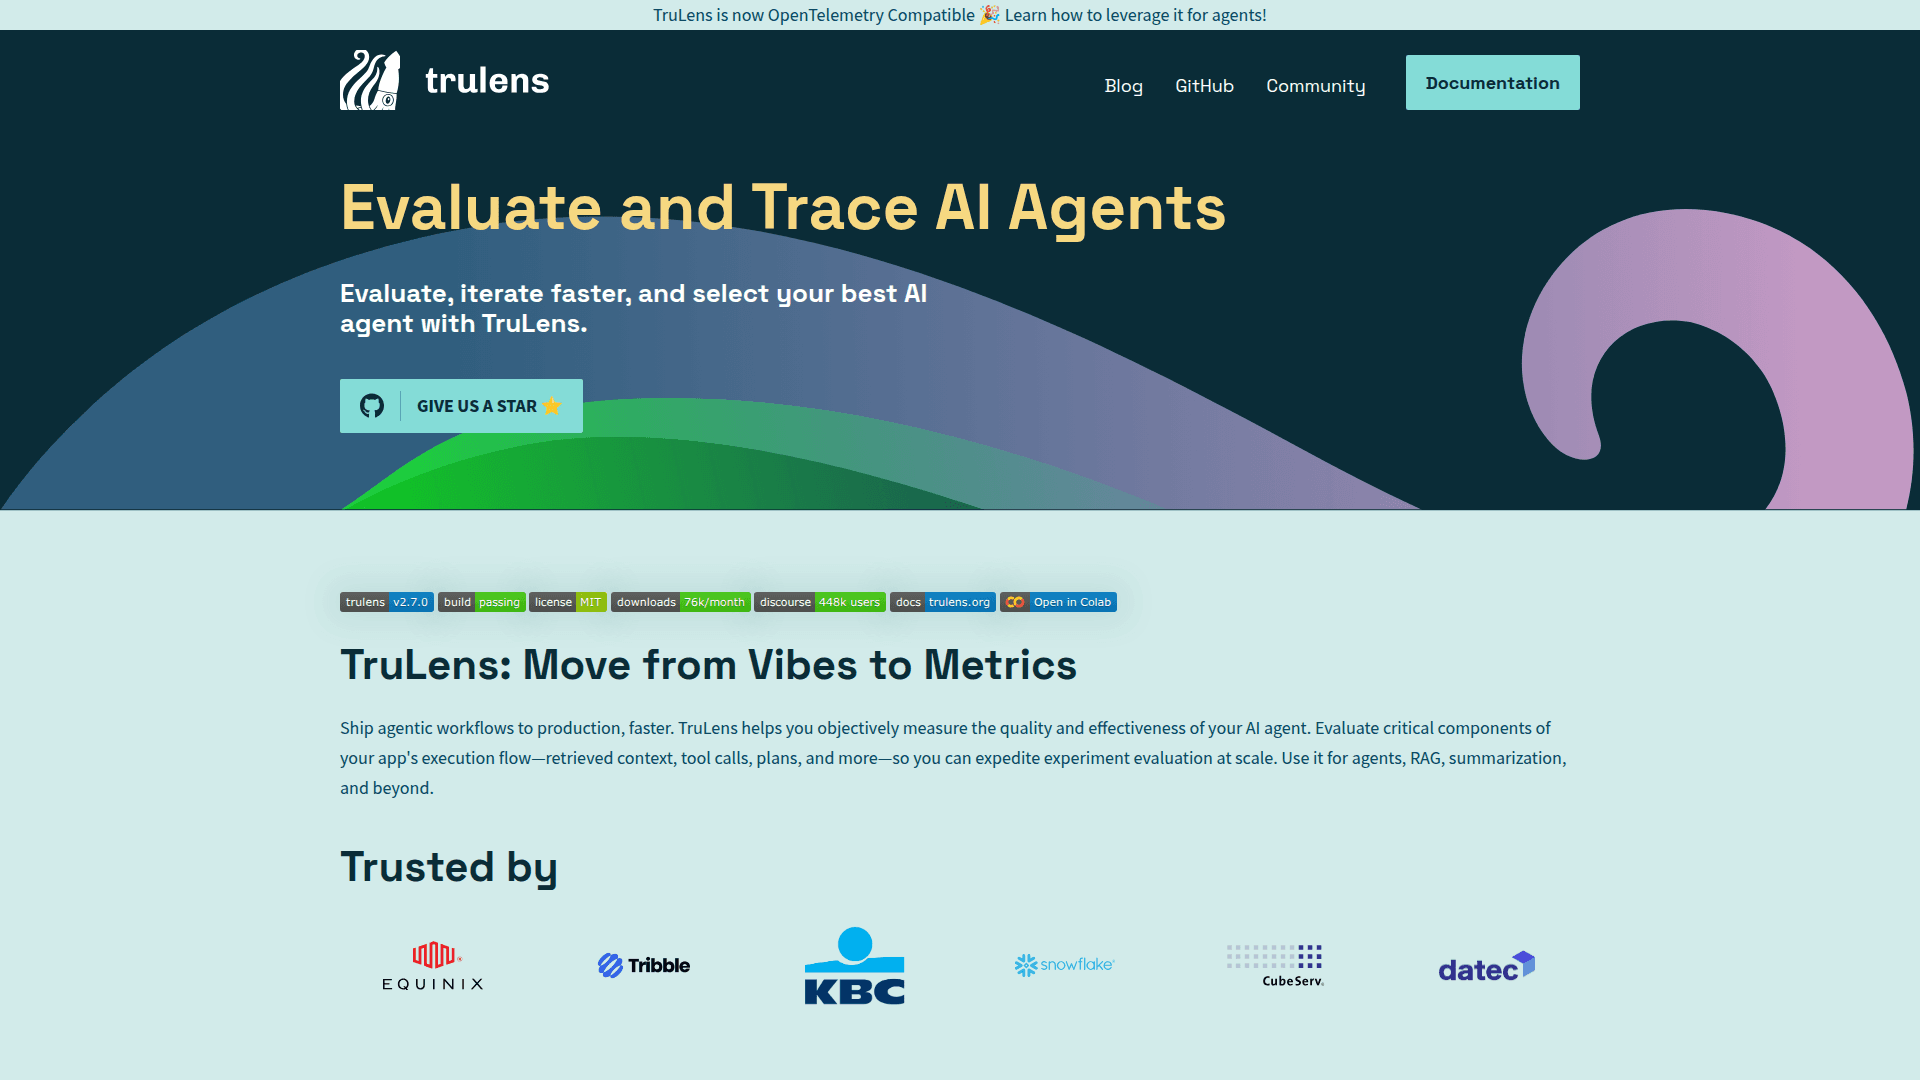Click the downloads 76k/month badge
The image size is (1920, 1080).
(680, 602)
